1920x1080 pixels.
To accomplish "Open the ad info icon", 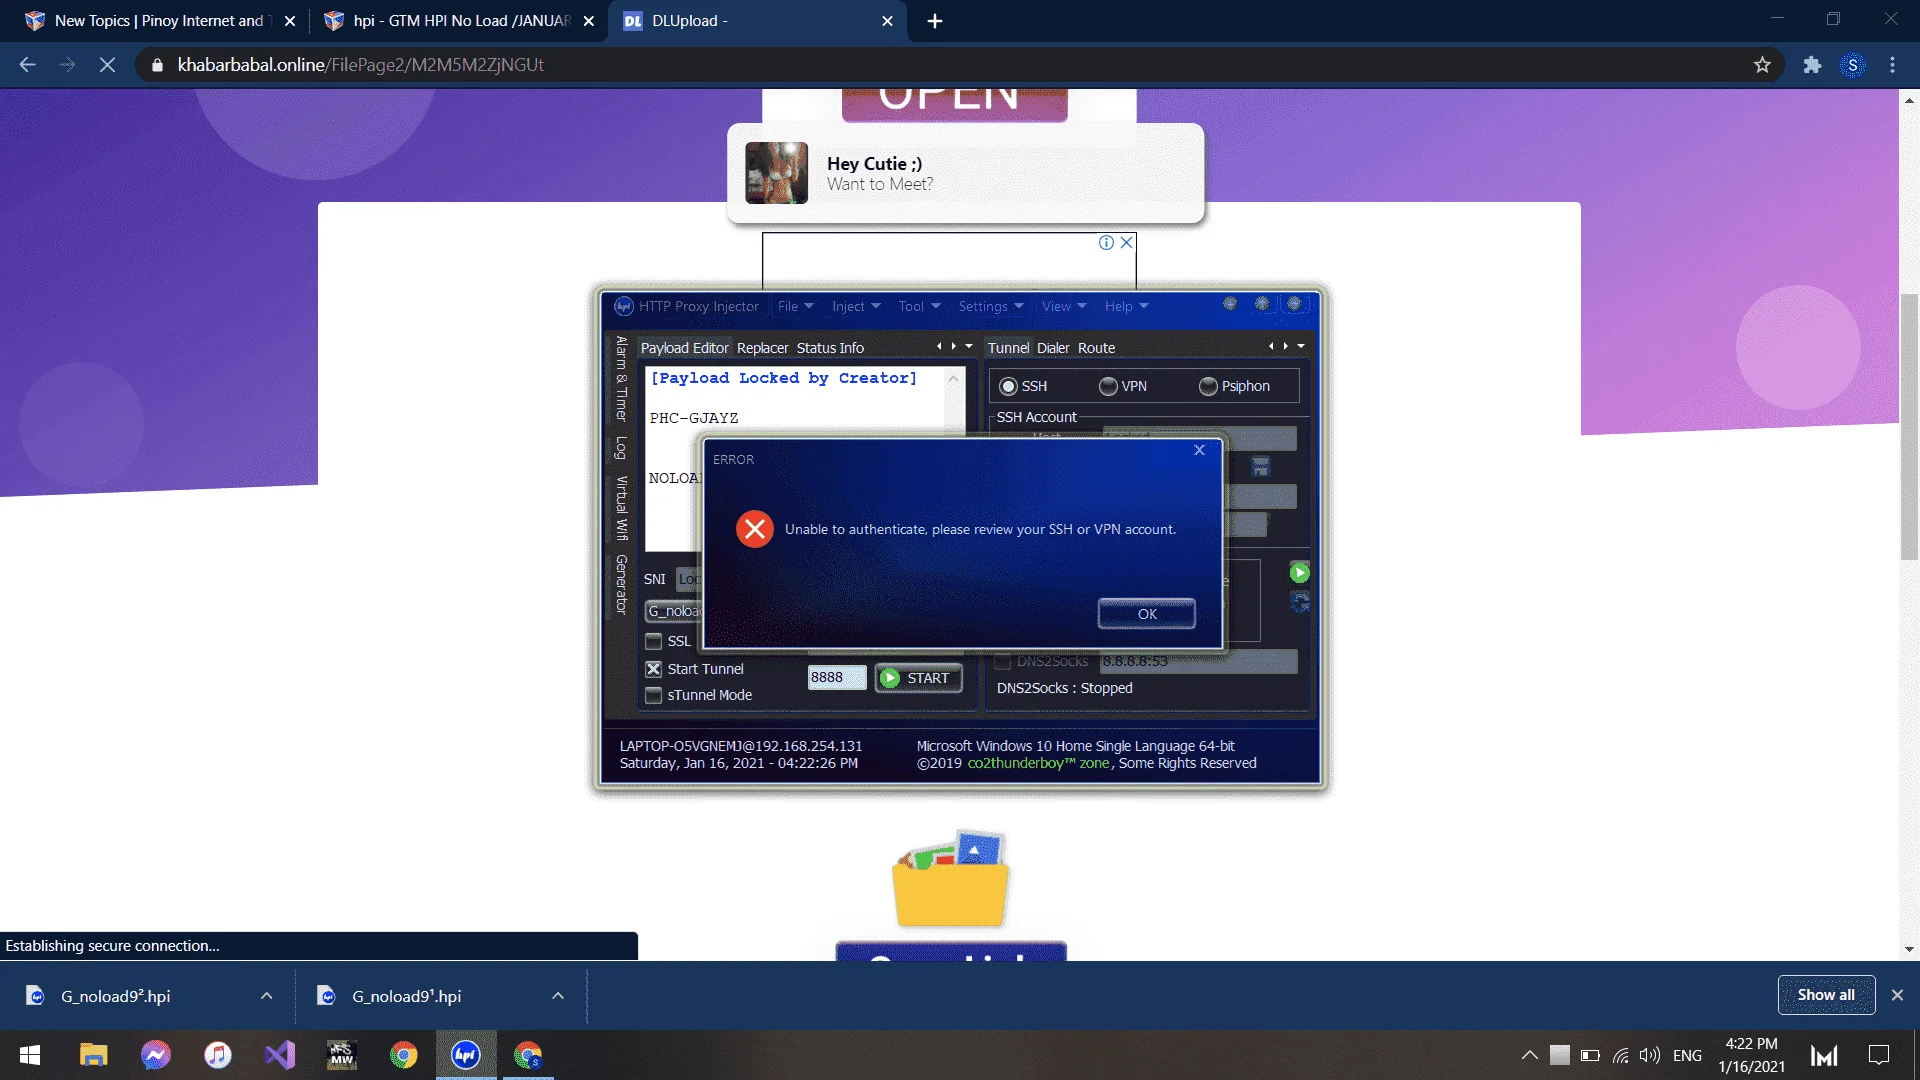I will (1106, 242).
